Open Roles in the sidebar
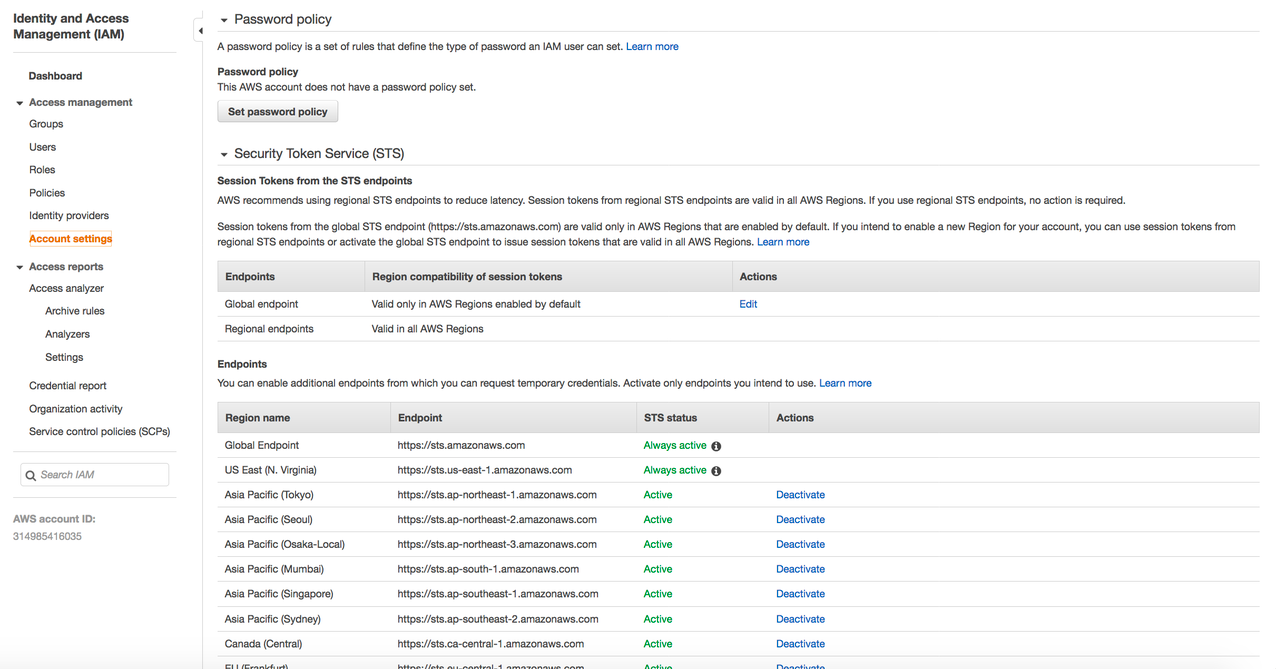This screenshot has width=1276, height=669. pyautogui.click(x=42, y=170)
